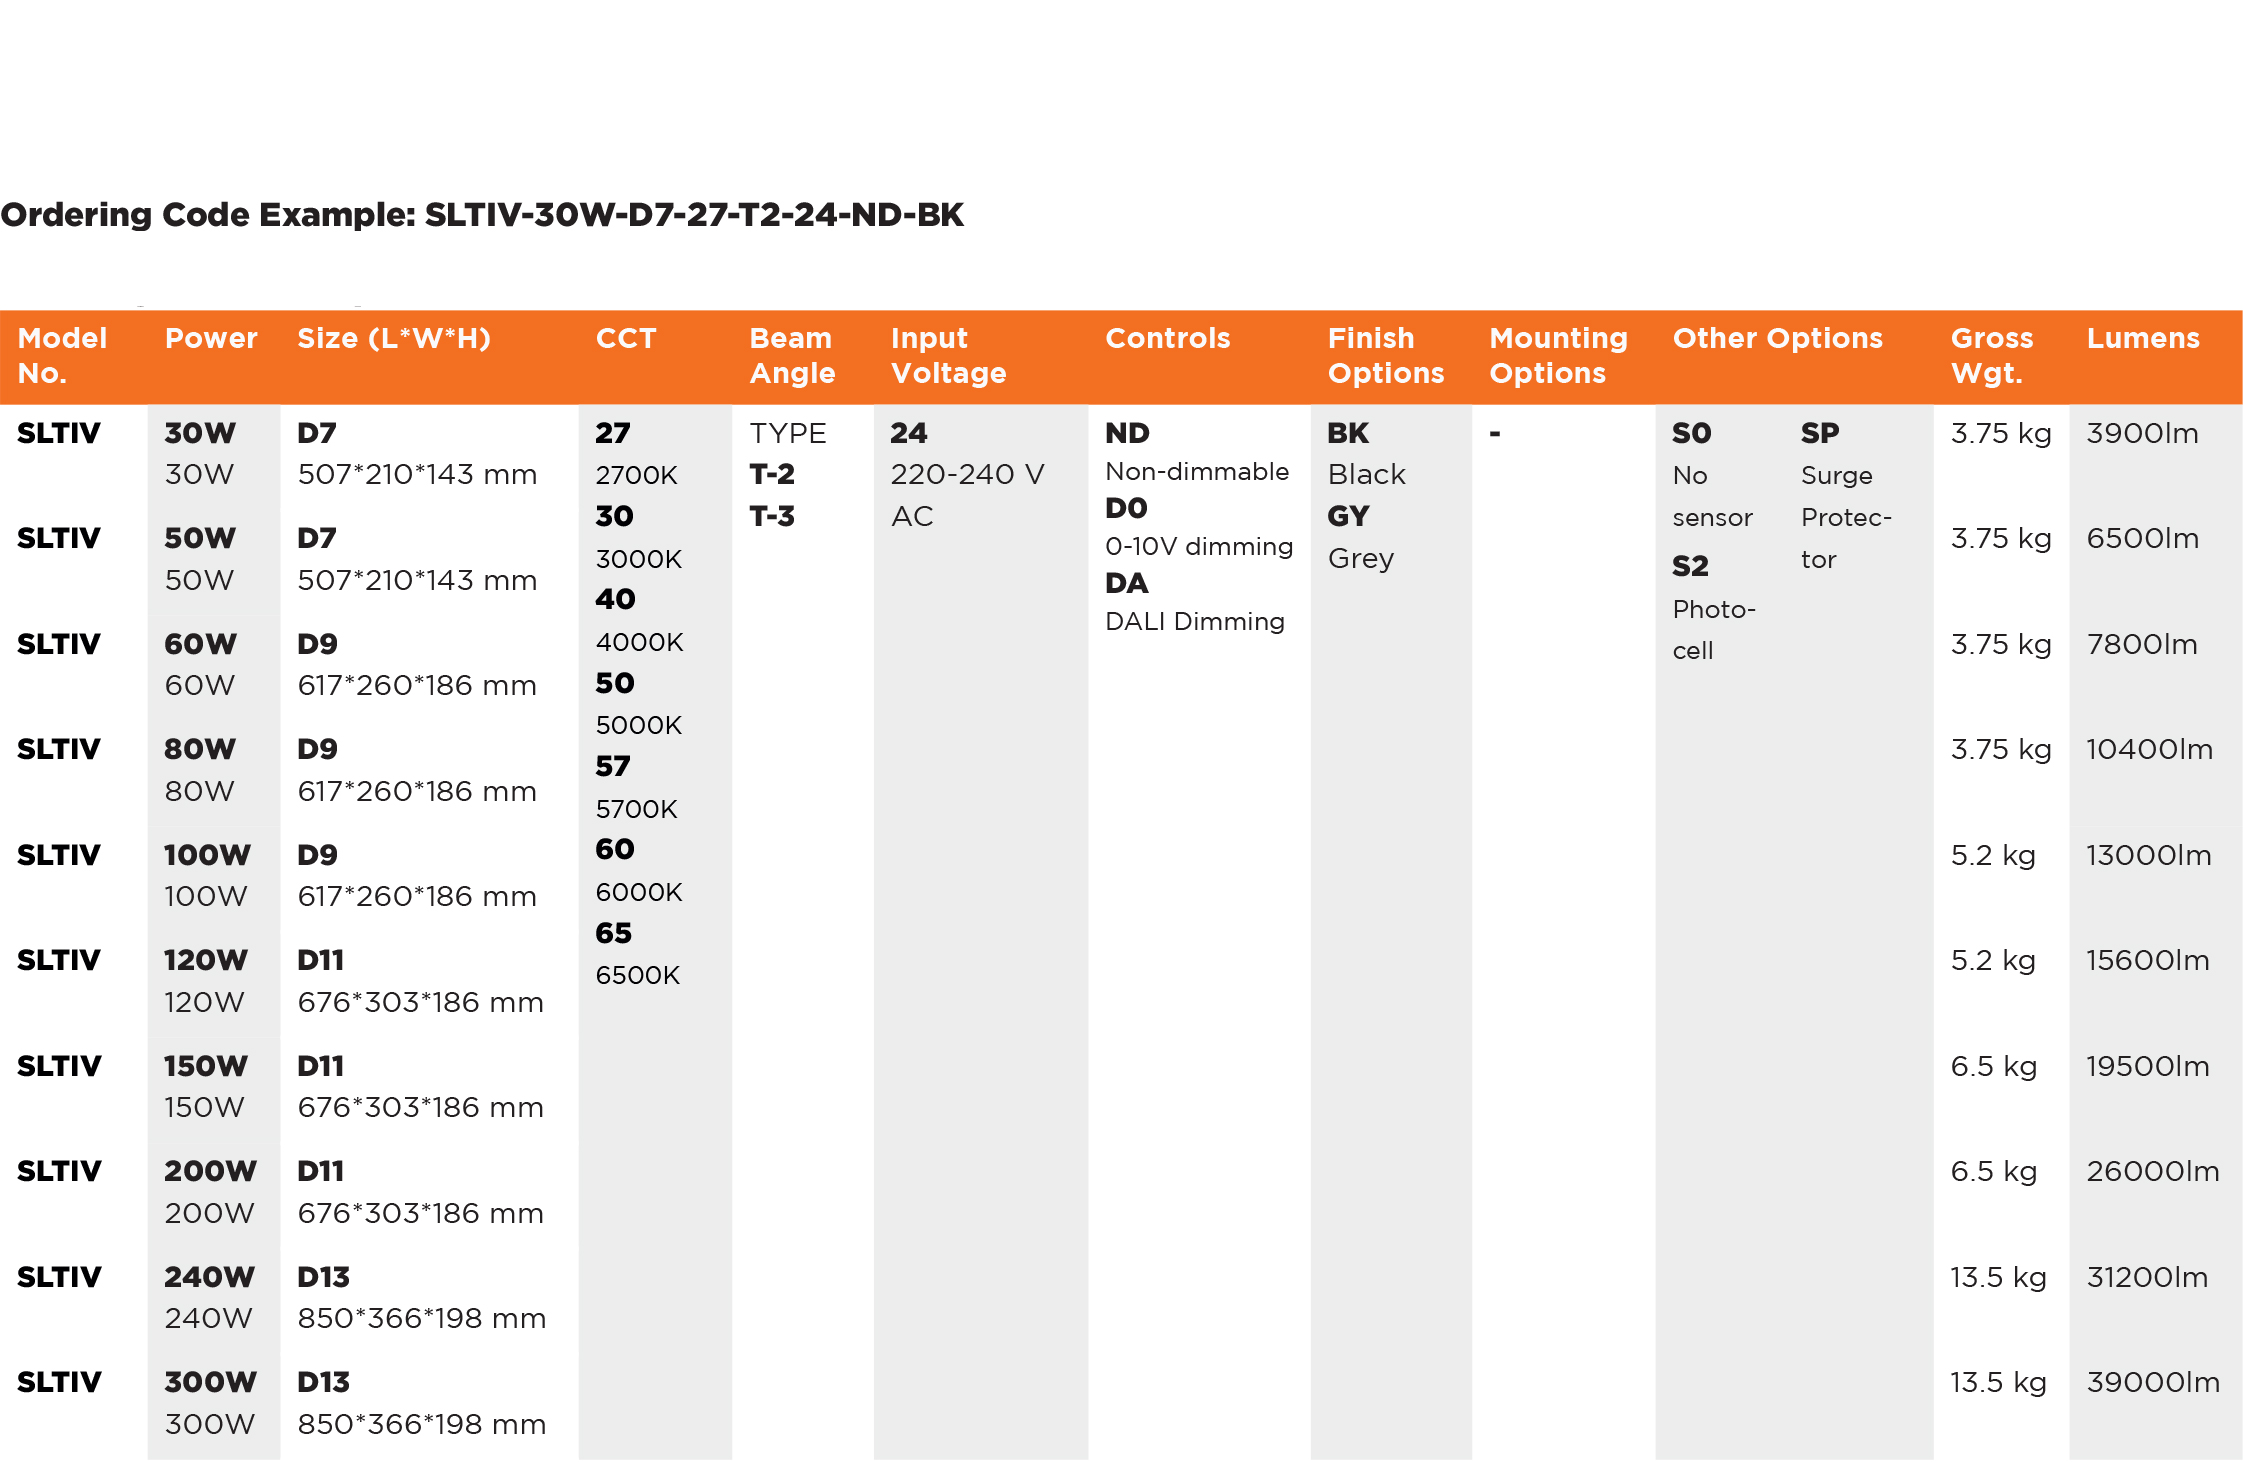This screenshot has width=2243, height=1462.
Task: Select the bold '100W' power code
Action: click(x=207, y=855)
